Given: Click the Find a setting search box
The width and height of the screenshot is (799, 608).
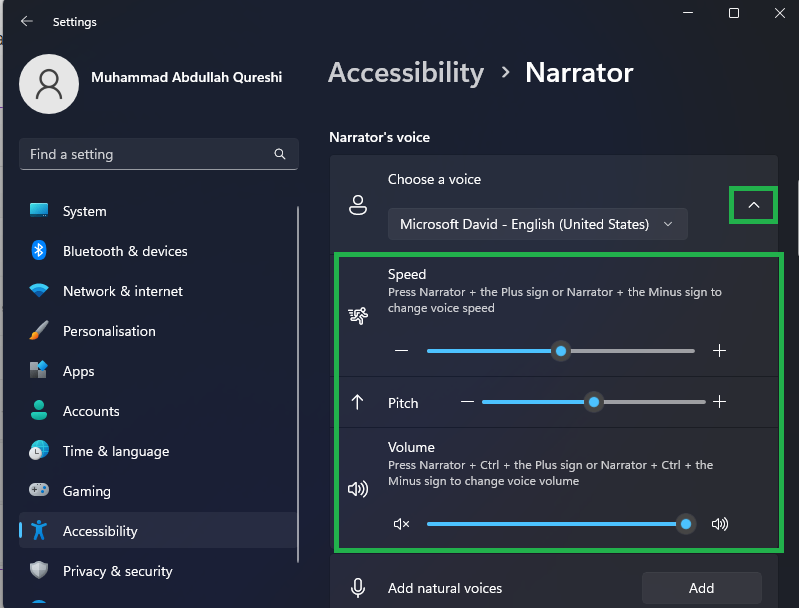Looking at the screenshot, I should click(145, 154).
